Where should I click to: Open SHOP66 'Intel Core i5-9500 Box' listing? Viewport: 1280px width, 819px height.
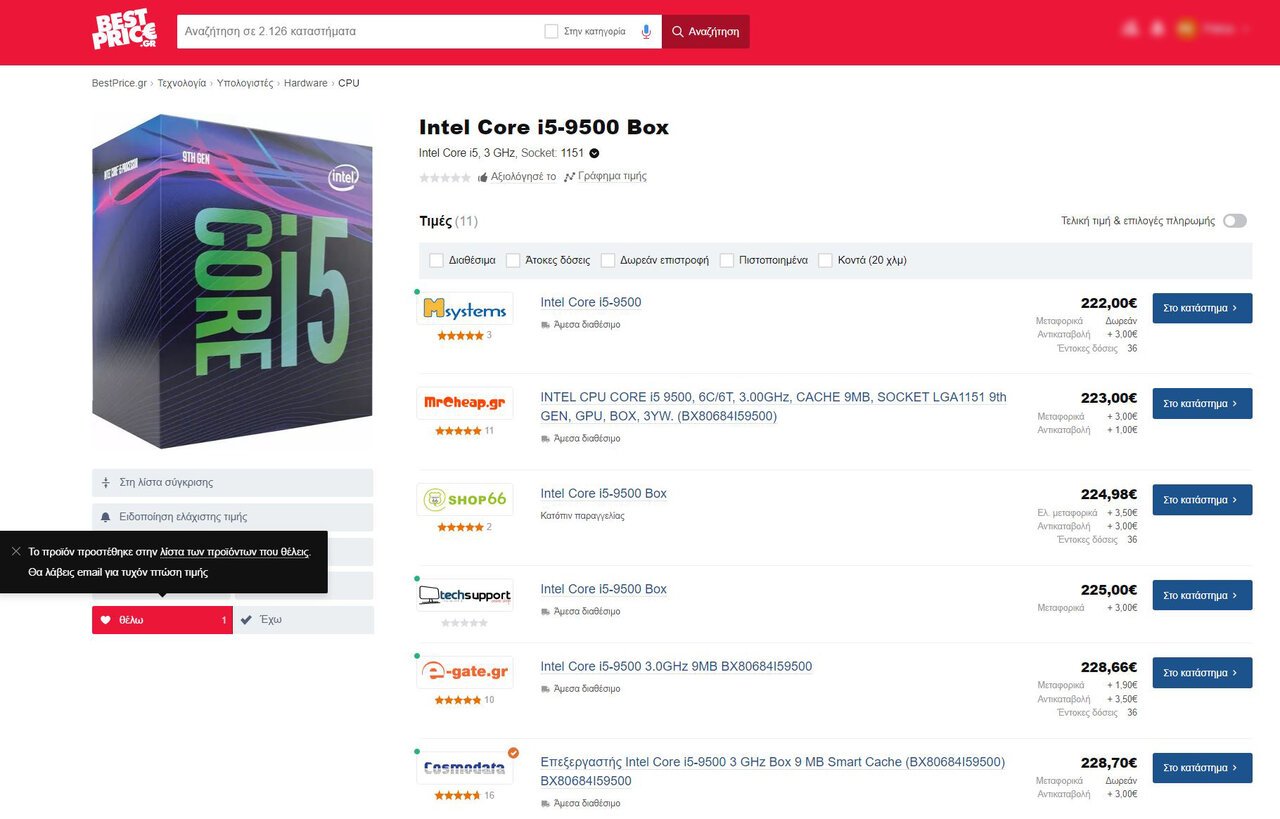(604, 494)
